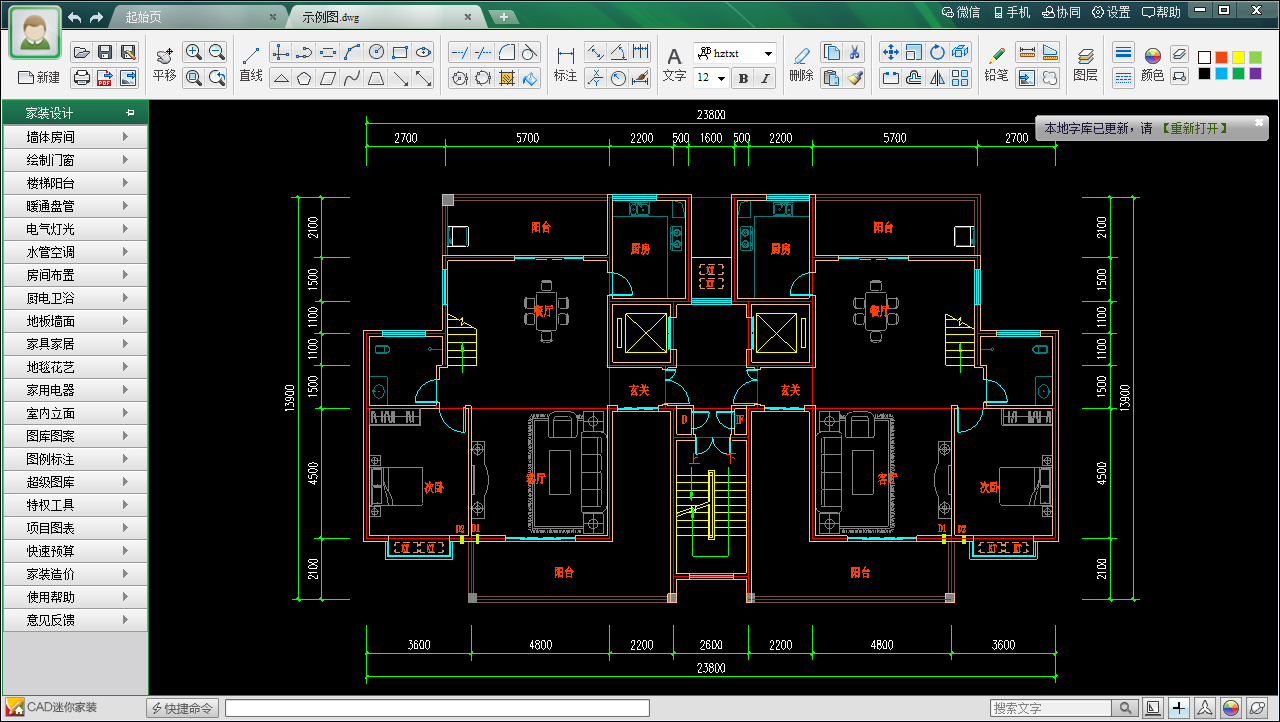Click the 快捷命令 button
The width and height of the screenshot is (1280, 722).
182,708
